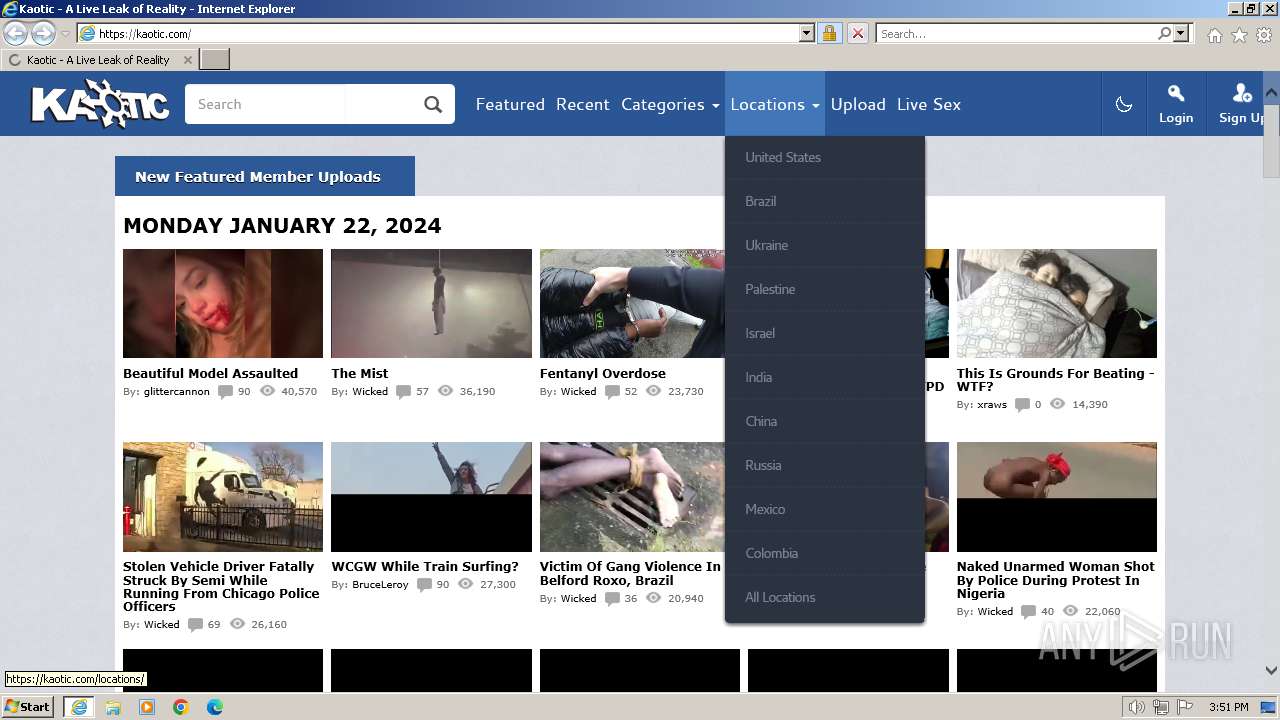Click the Action Center flag icon
The height and width of the screenshot is (720, 1280).
pyautogui.click(x=1185, y=707)
